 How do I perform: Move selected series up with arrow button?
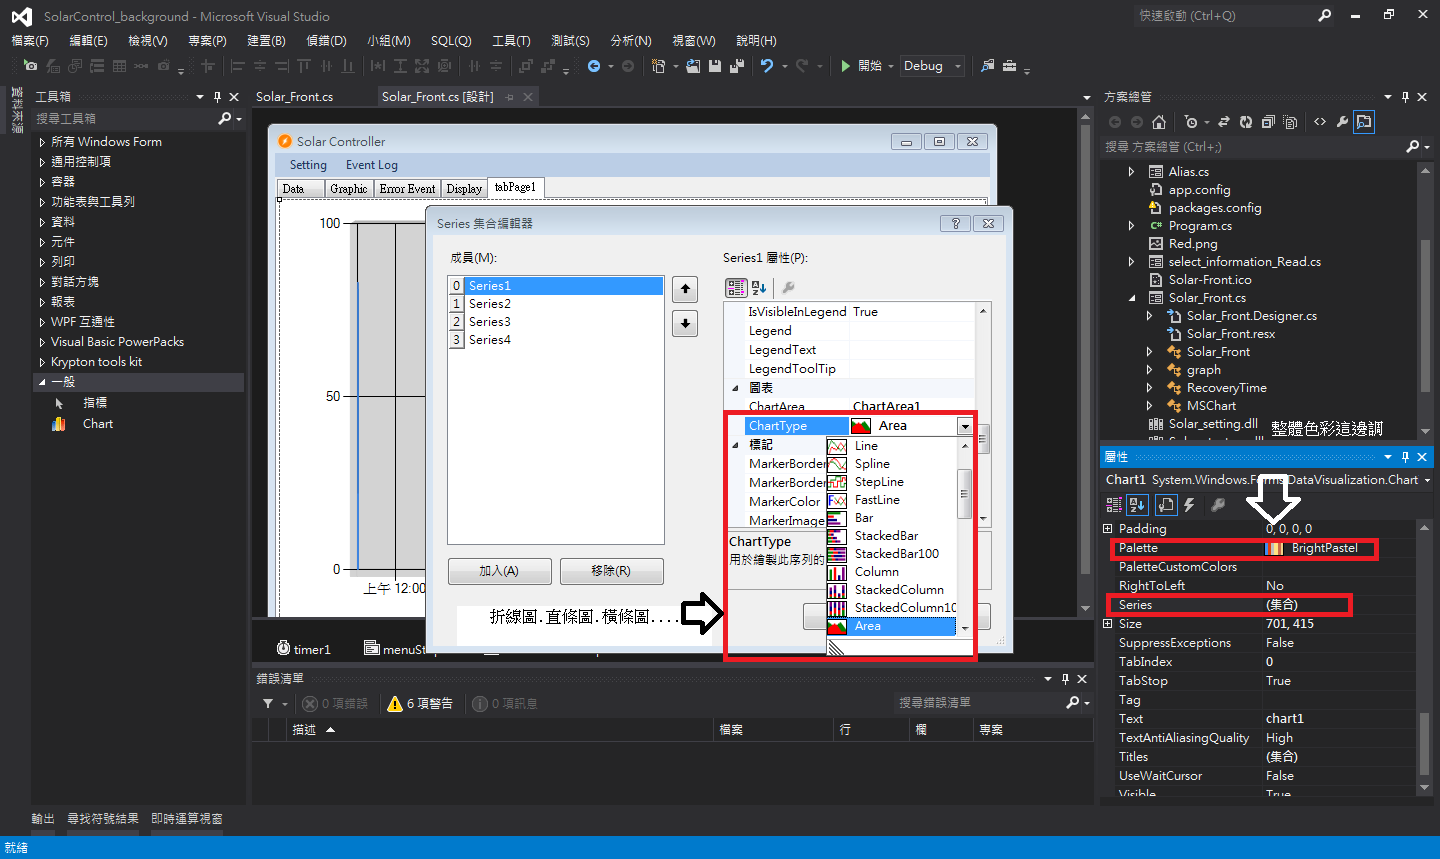click(x=685, y=289)
